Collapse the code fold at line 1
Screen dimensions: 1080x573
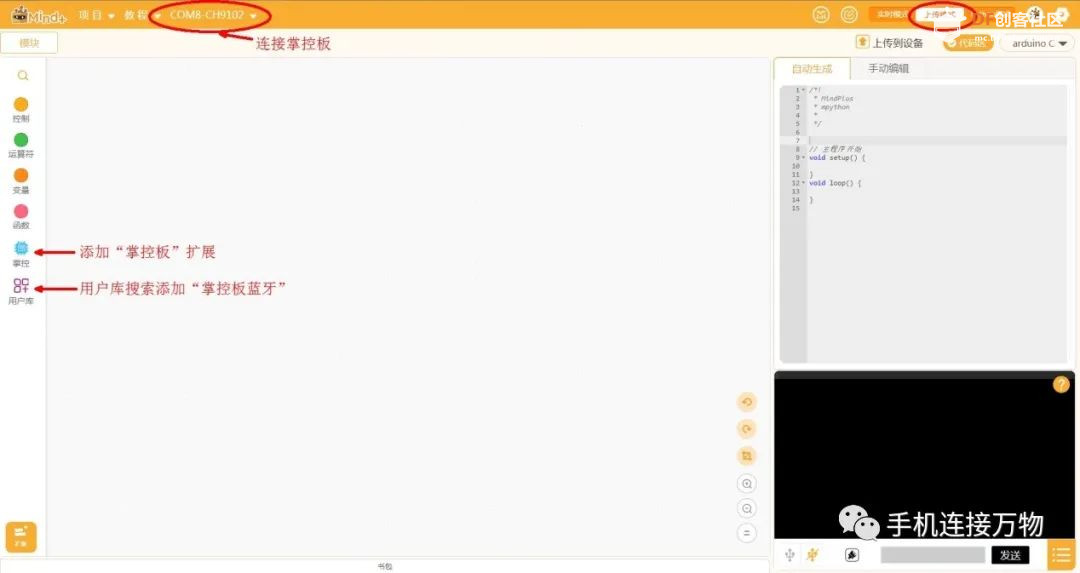tap(803, 90)
